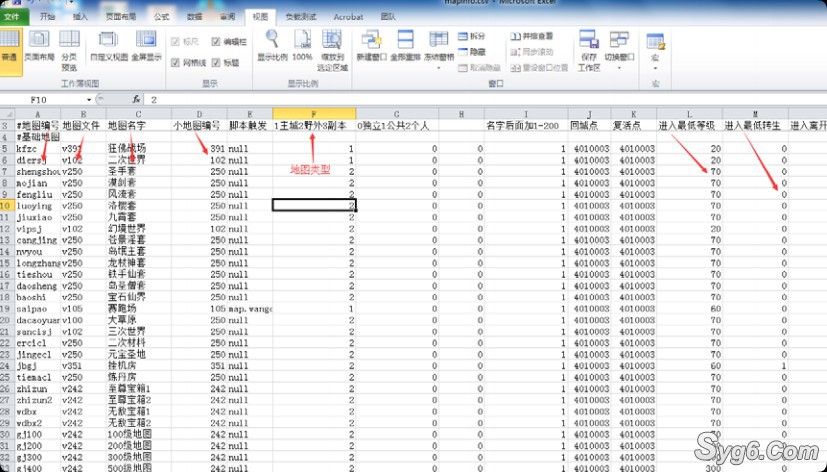The height and width of the screenshot is (472, 827).
Task: Switch to the 负载测试 tab
Action: pos(300,17)
